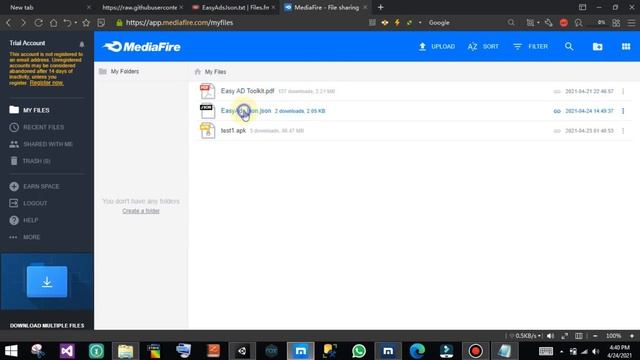Click the browser mute speaker icon in the status bar
The height and width of the screenshot is (360, 640).
click(550, 336)
